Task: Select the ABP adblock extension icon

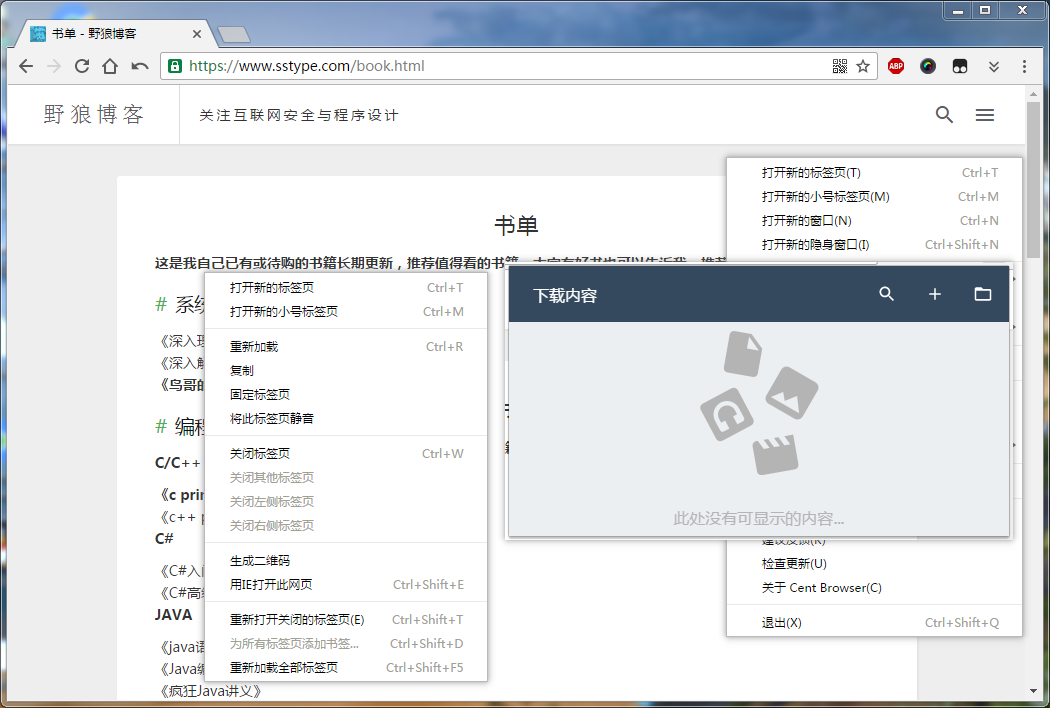Action: click(x=895, y=66)
